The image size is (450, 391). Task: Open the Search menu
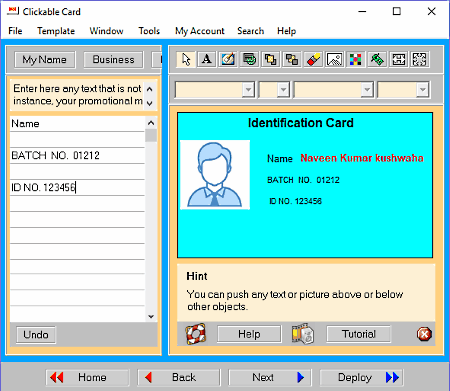(251, 31)
